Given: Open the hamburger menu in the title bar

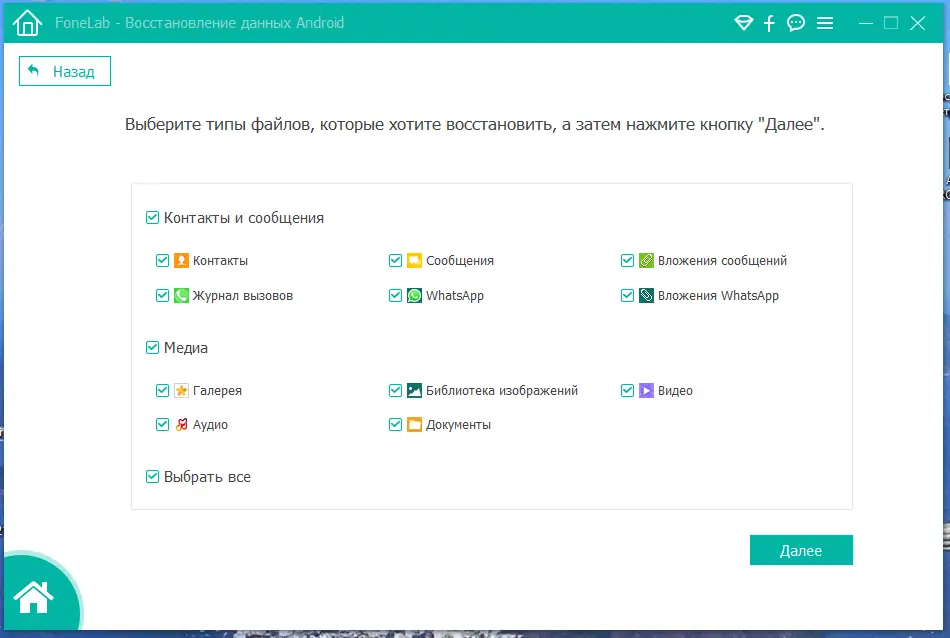Looking at the screenshot, I should 825,22.
